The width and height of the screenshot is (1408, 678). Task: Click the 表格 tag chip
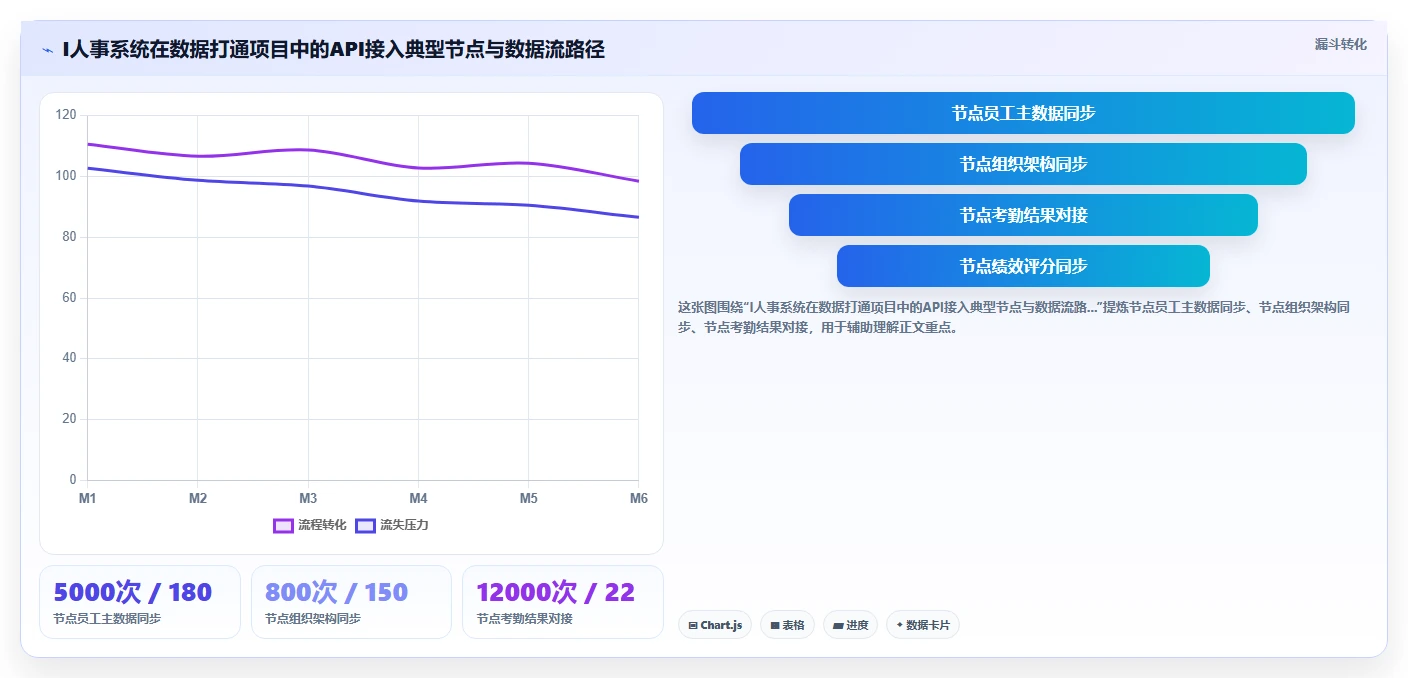pyautogui.click(x=787, y=625)
